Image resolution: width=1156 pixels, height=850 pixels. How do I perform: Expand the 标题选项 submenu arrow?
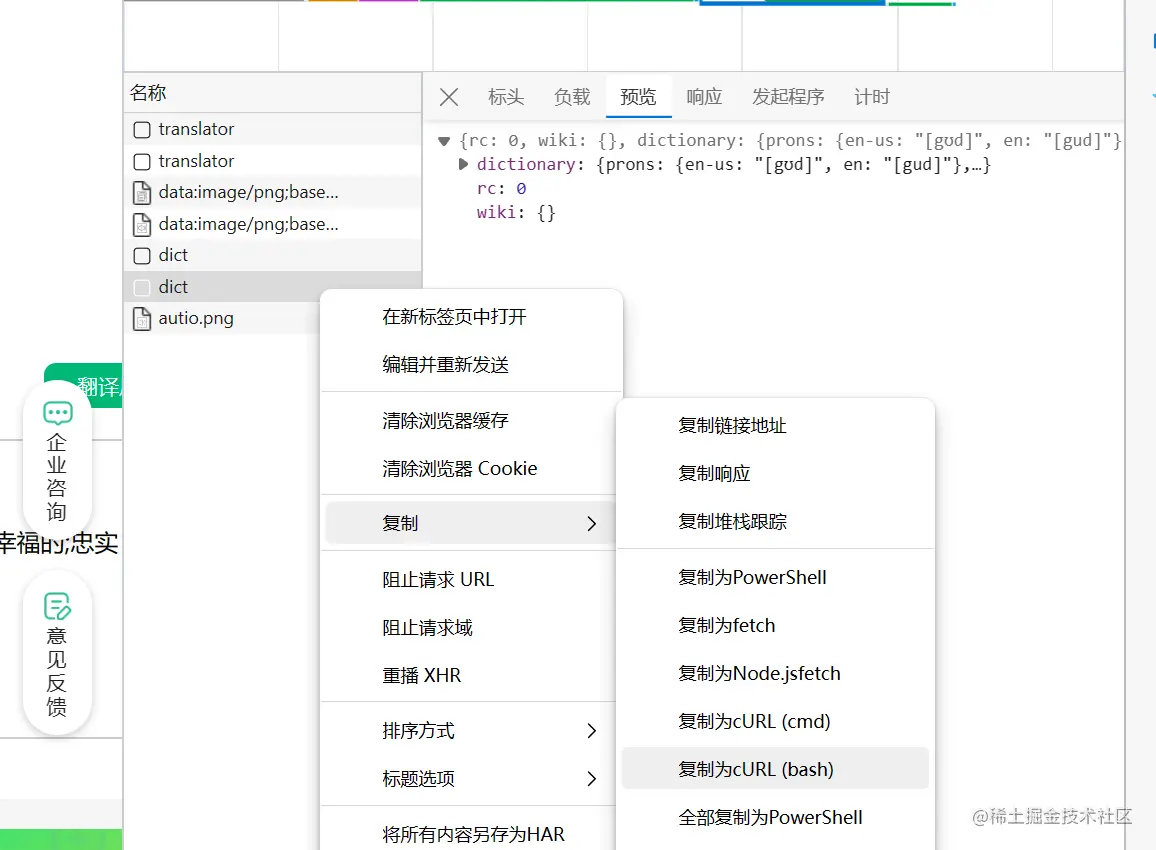[x=591, y=778]
